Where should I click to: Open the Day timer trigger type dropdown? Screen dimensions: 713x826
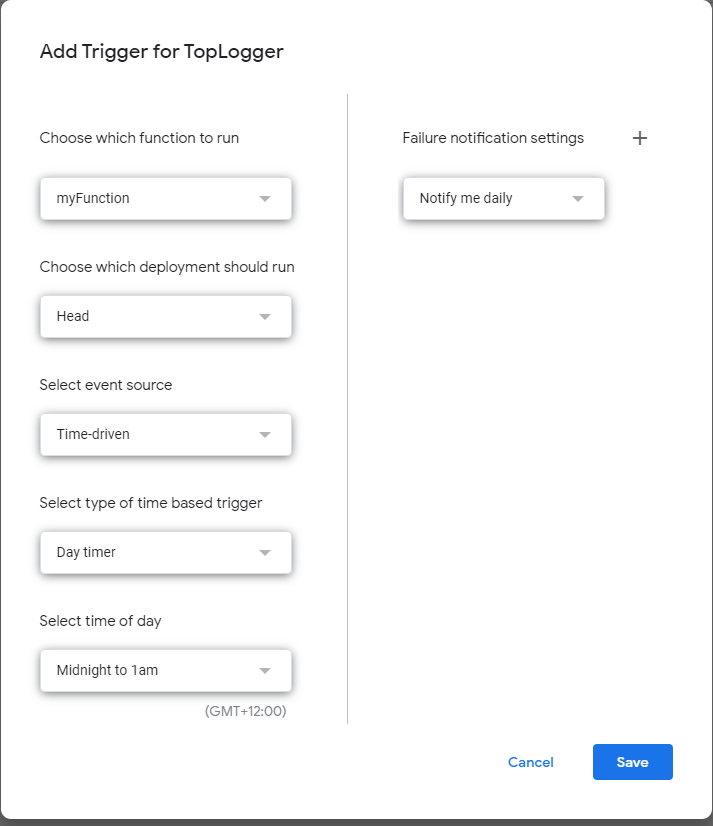click(x=165, y=552)
